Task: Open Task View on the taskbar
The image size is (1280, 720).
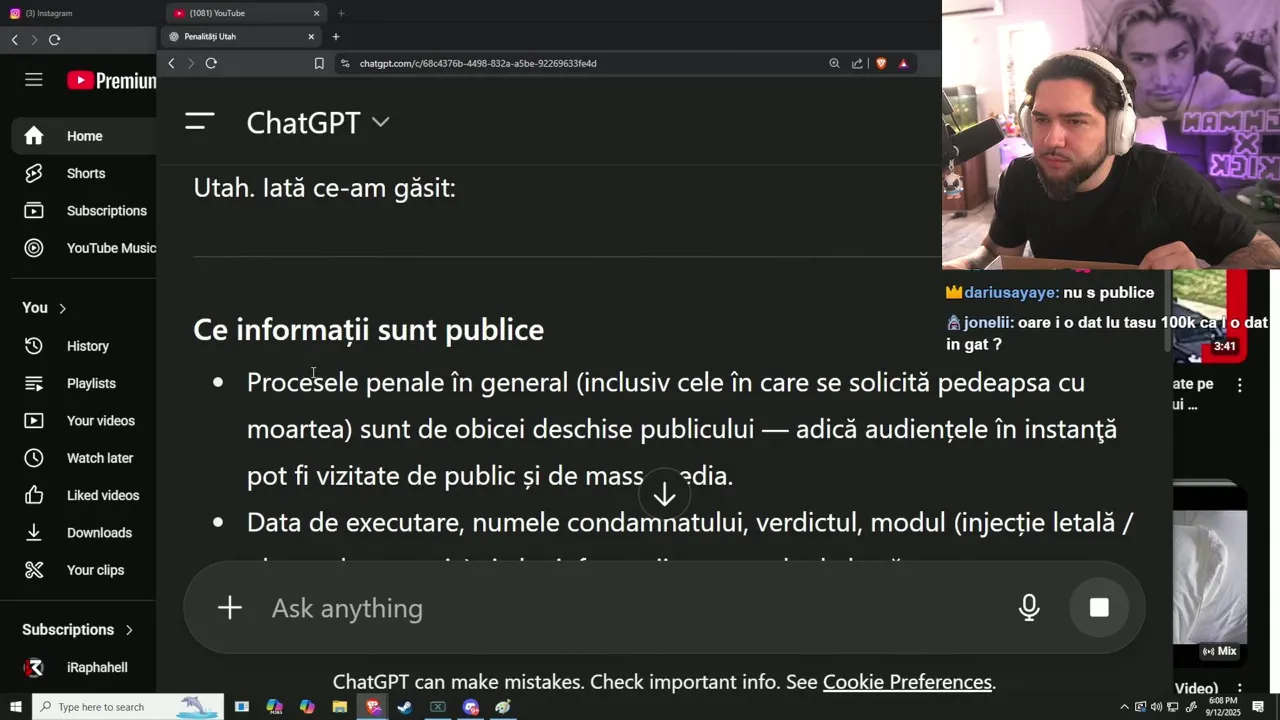Action: click(241, 707)
